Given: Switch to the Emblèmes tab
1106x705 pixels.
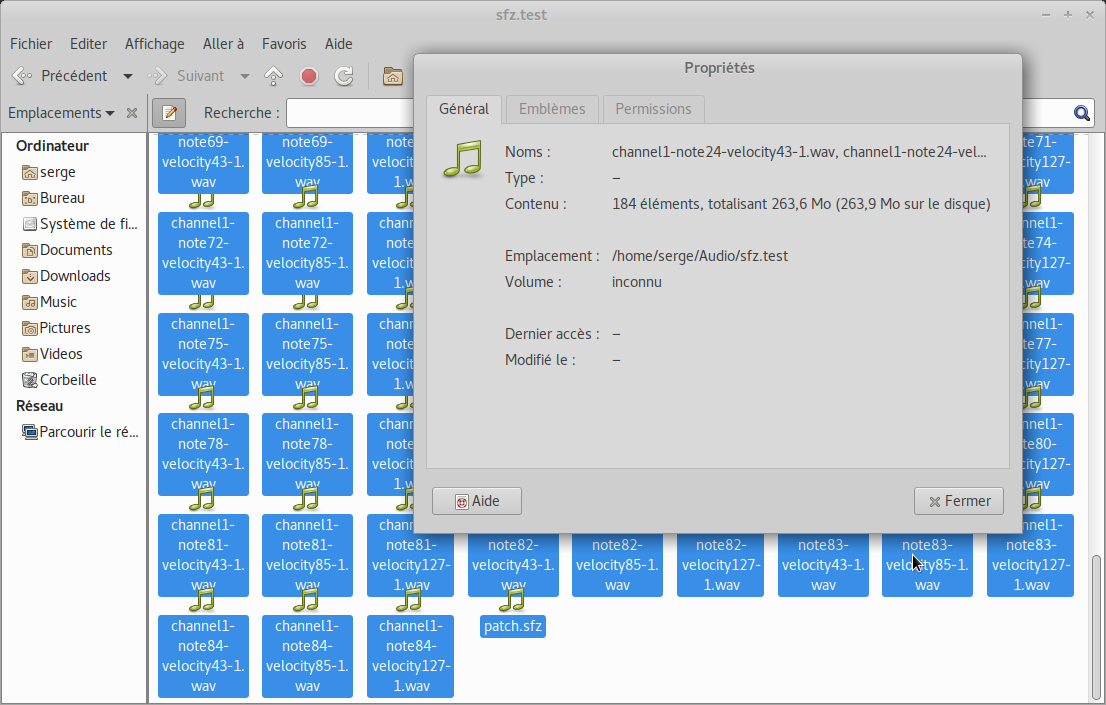Looking at the screenshot, I should 552,109.
